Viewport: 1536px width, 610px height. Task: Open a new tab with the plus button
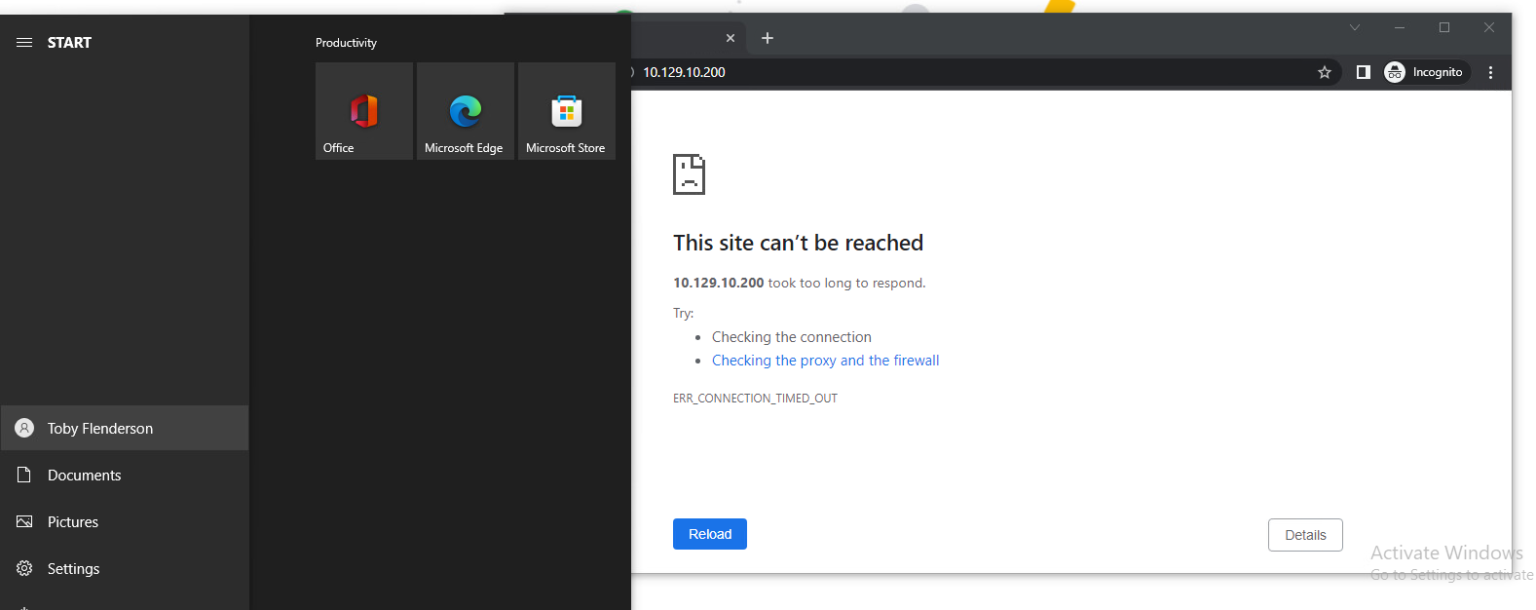pyautogui.click(x=767, y=38)
